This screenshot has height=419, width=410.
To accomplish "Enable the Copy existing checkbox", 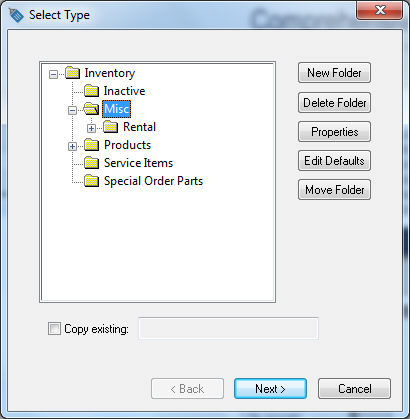I will (54, 329).
